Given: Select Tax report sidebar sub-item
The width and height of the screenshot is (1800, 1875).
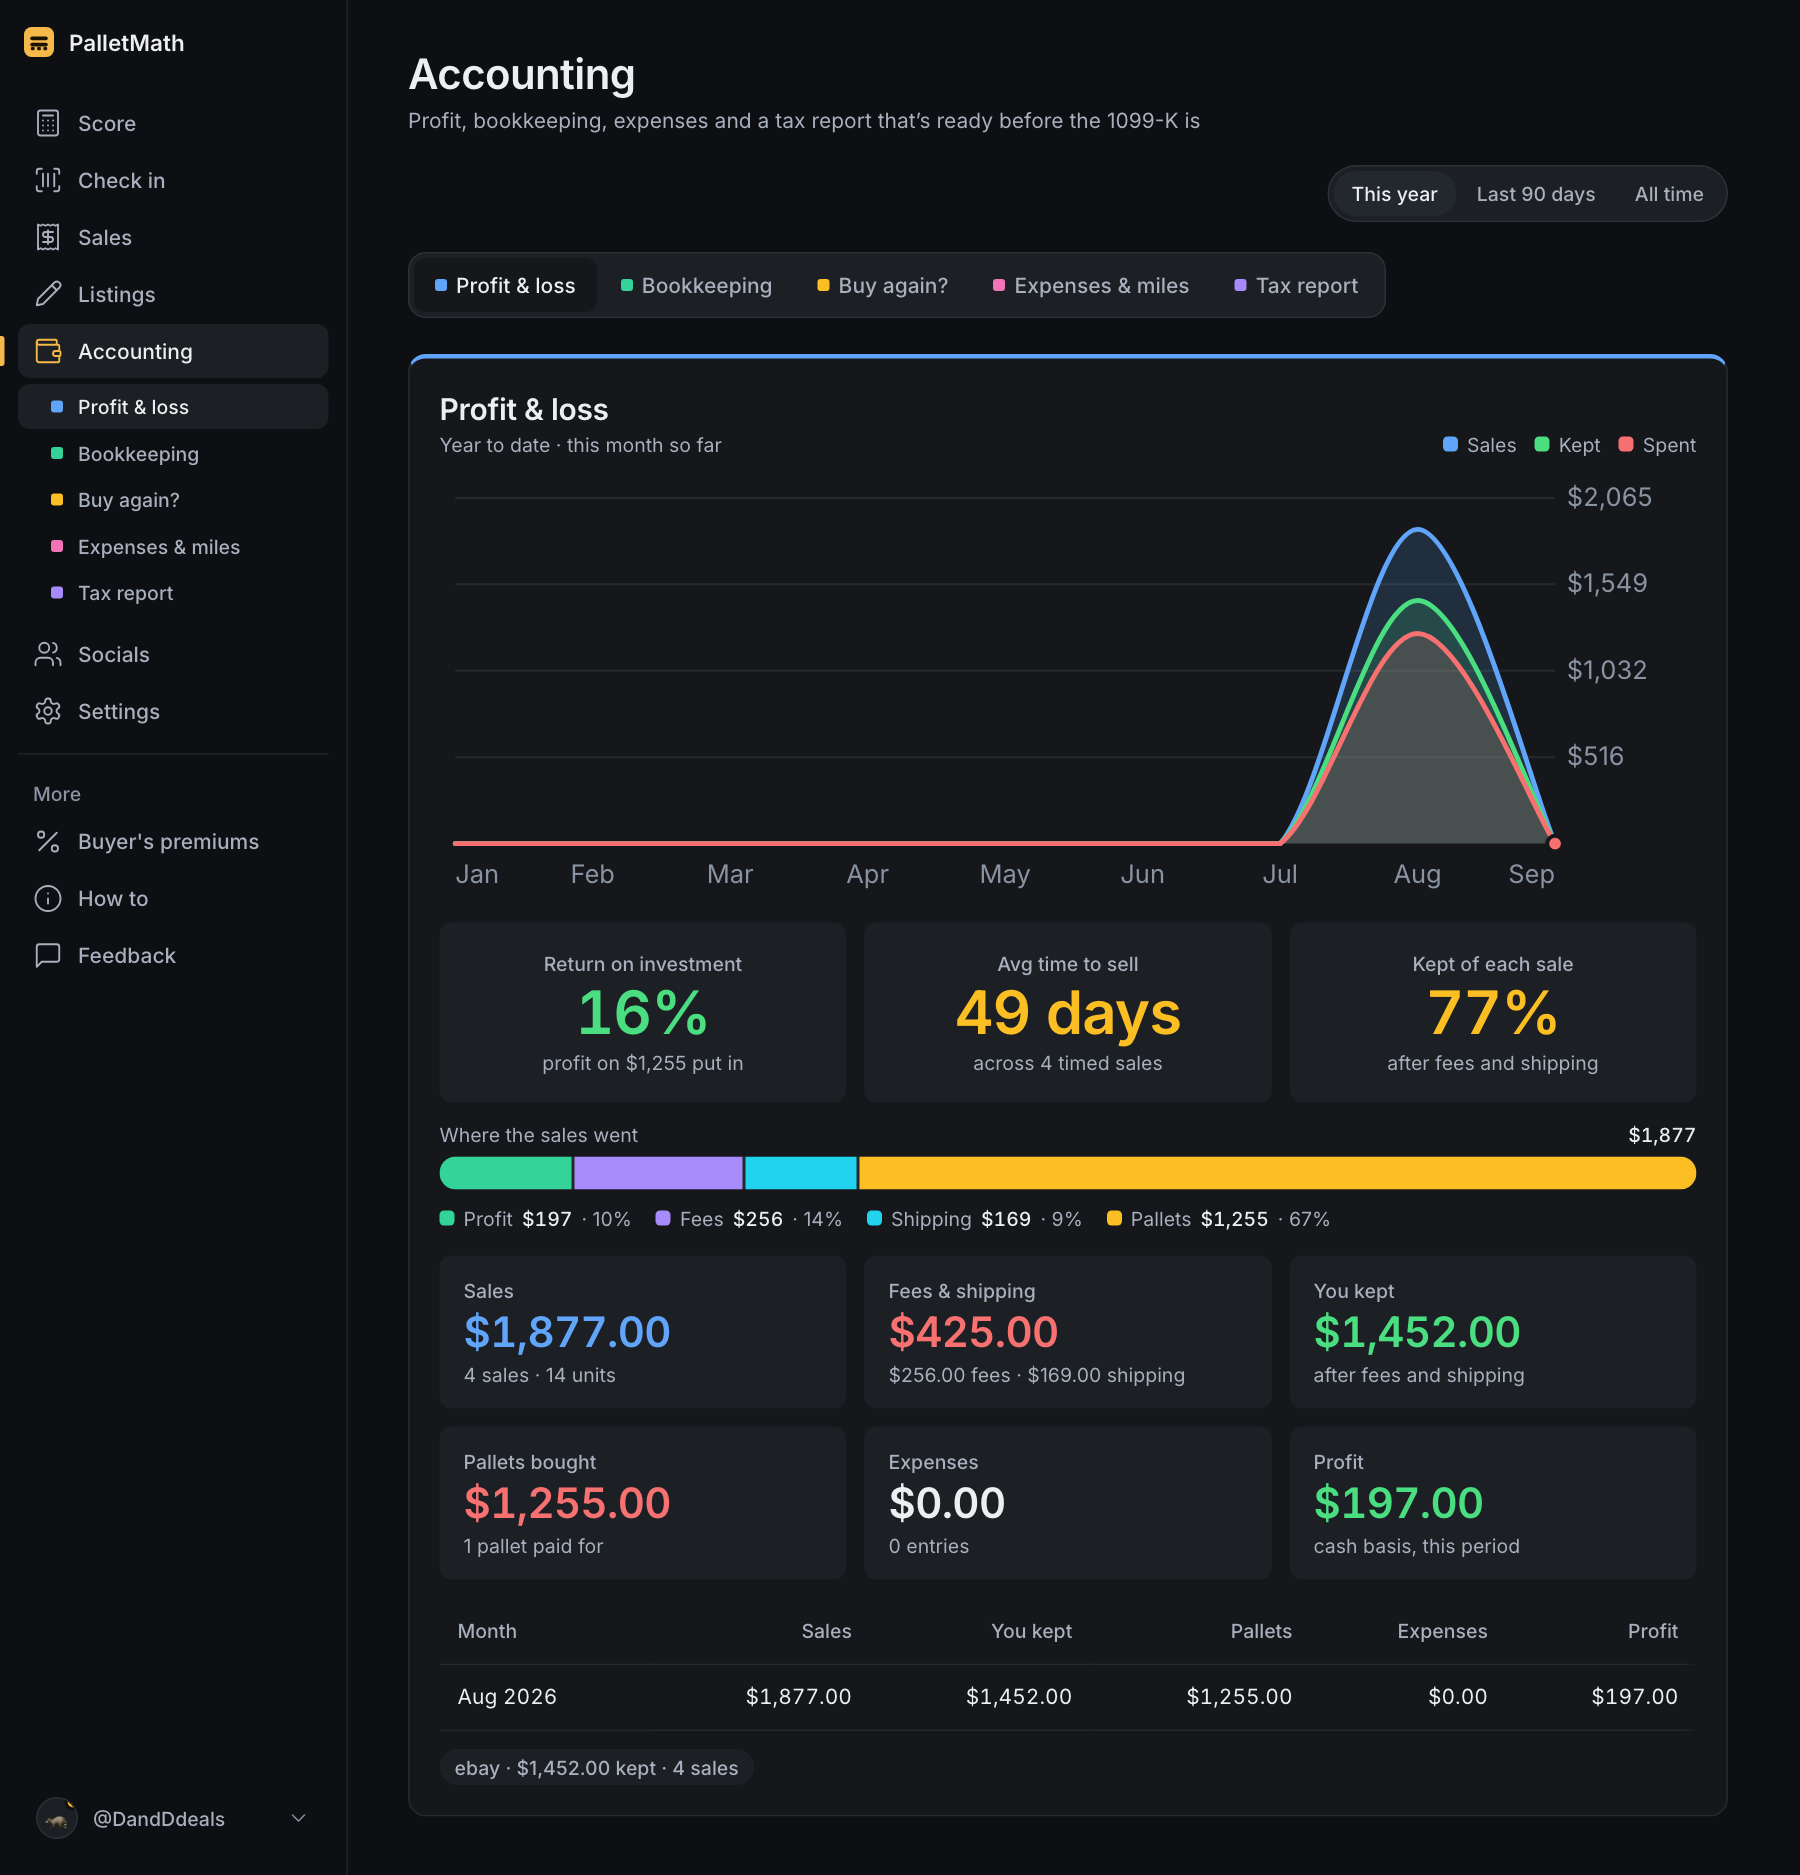Looking at the screenshot, I should click(173, 593).
